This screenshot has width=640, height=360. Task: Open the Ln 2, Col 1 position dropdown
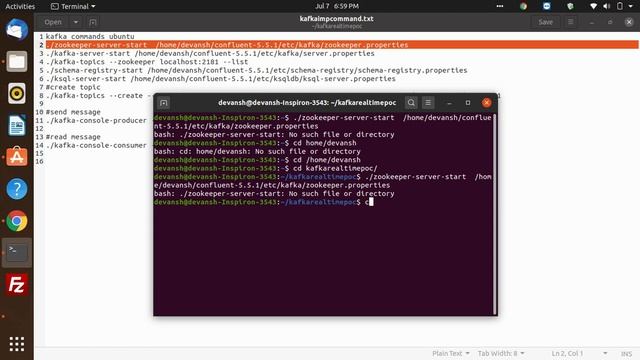(579, 353)
